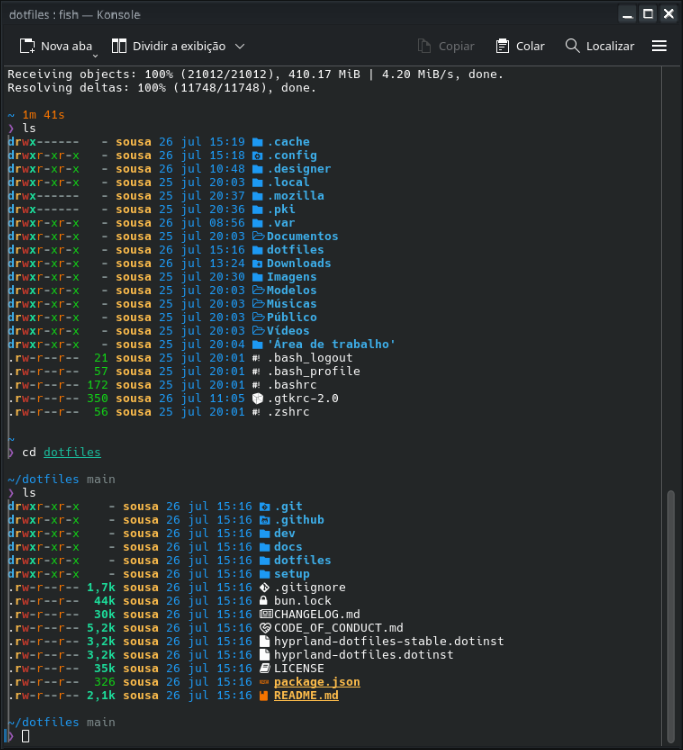Viewport: 683px width, 750px height.
Task: Click the lock icon next to bun.lock
Action: (264, 601)
